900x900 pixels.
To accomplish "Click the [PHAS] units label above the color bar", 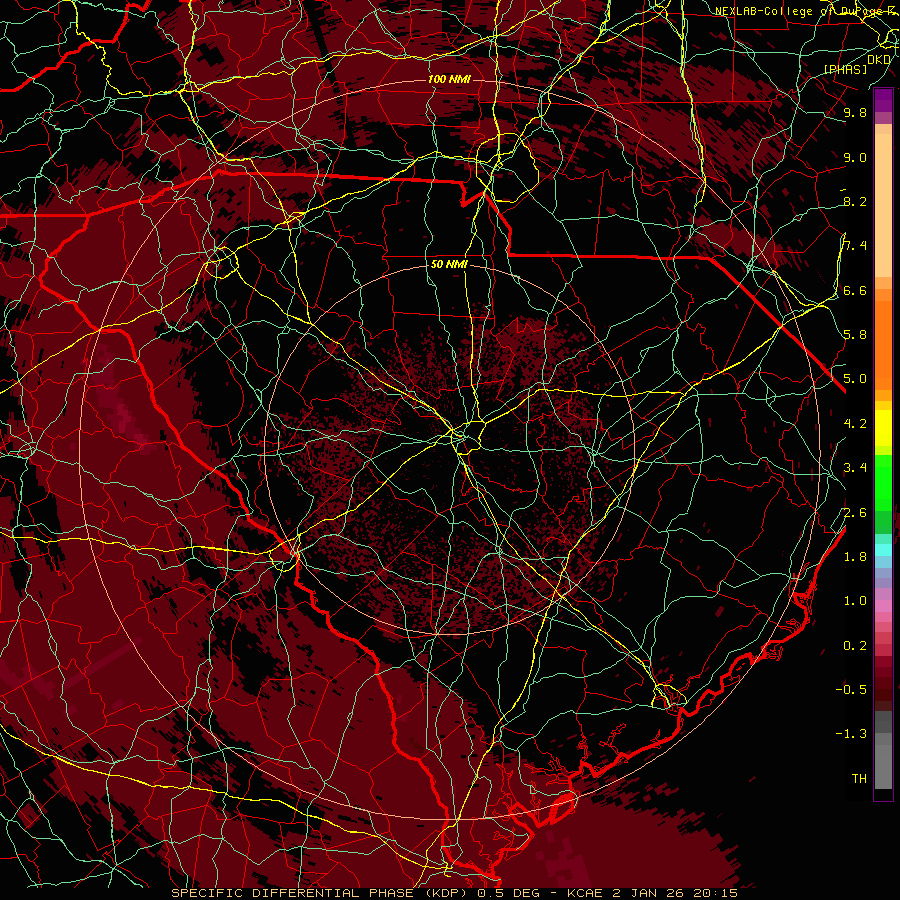I will 845,69.
